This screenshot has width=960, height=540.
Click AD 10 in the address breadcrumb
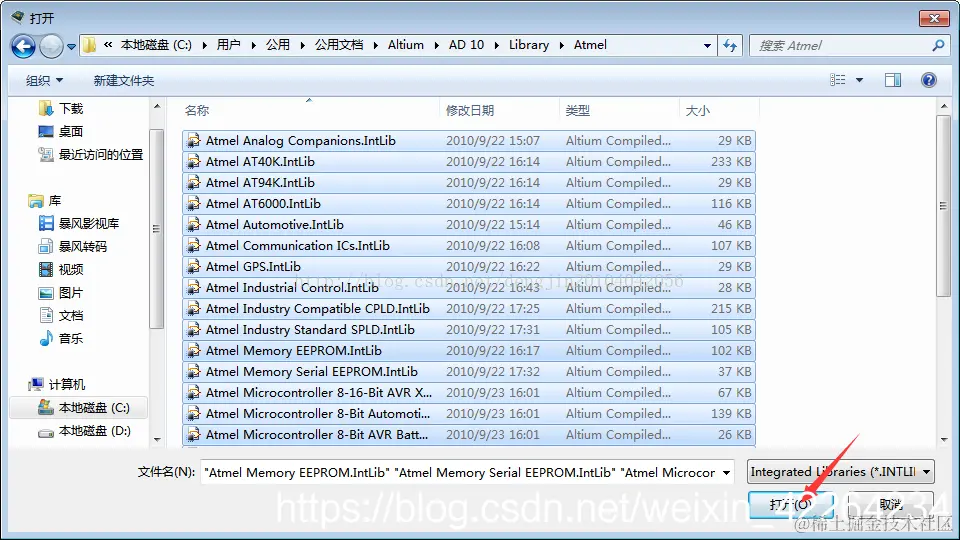(467, 45)
